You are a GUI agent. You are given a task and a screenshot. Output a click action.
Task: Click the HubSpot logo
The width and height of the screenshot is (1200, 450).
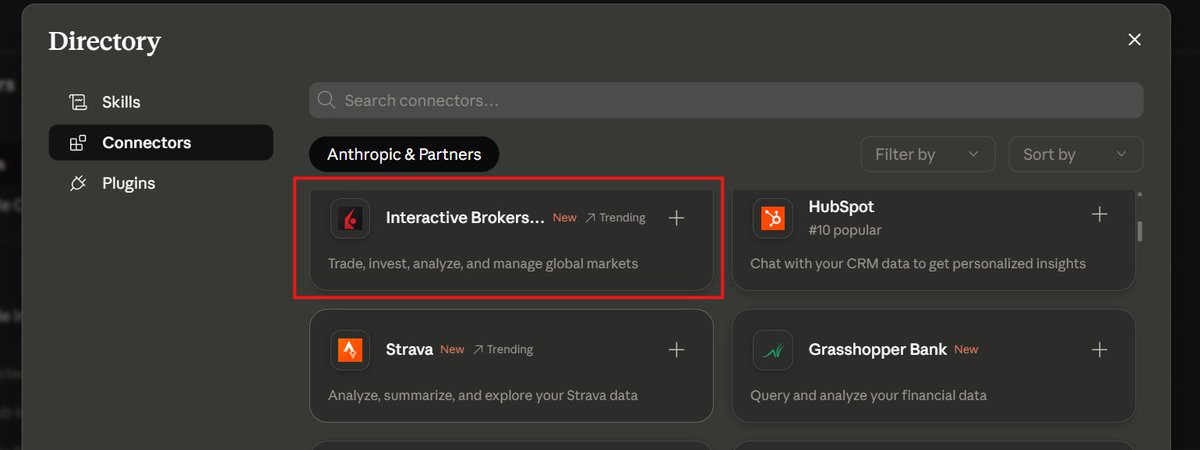[x=773, y=218]
